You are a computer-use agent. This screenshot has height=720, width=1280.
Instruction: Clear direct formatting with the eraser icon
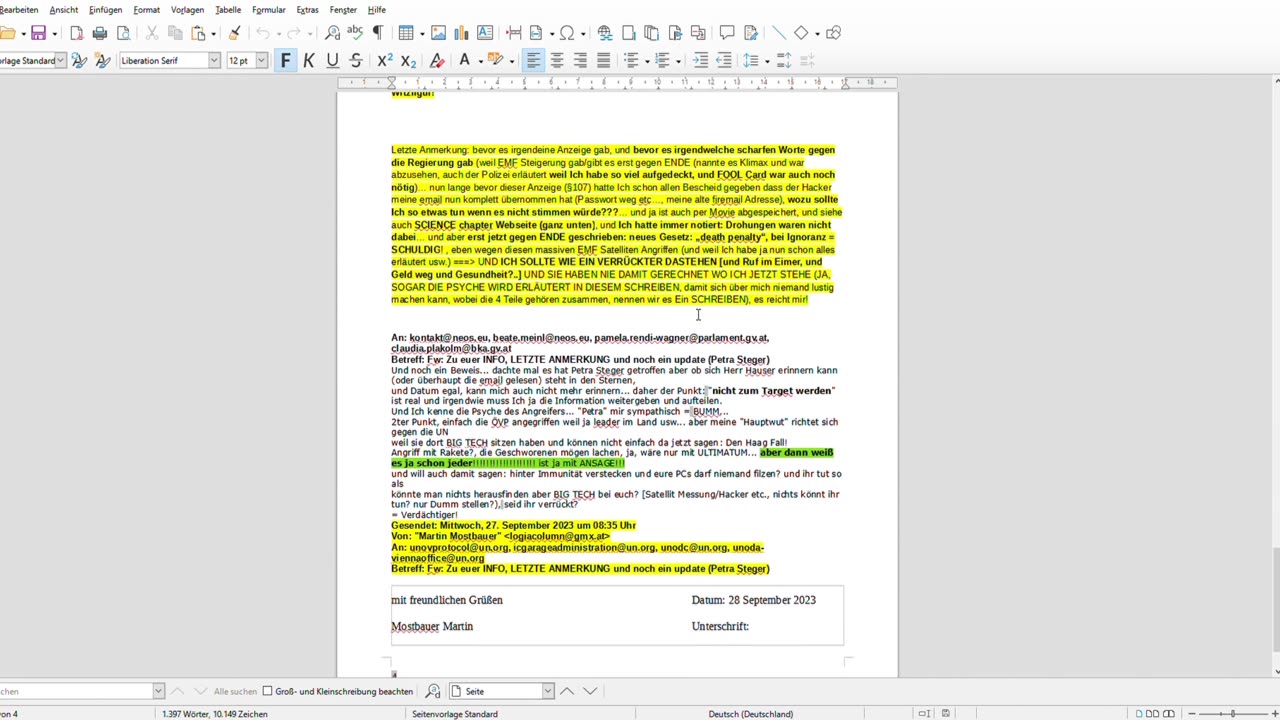(437, 61)
